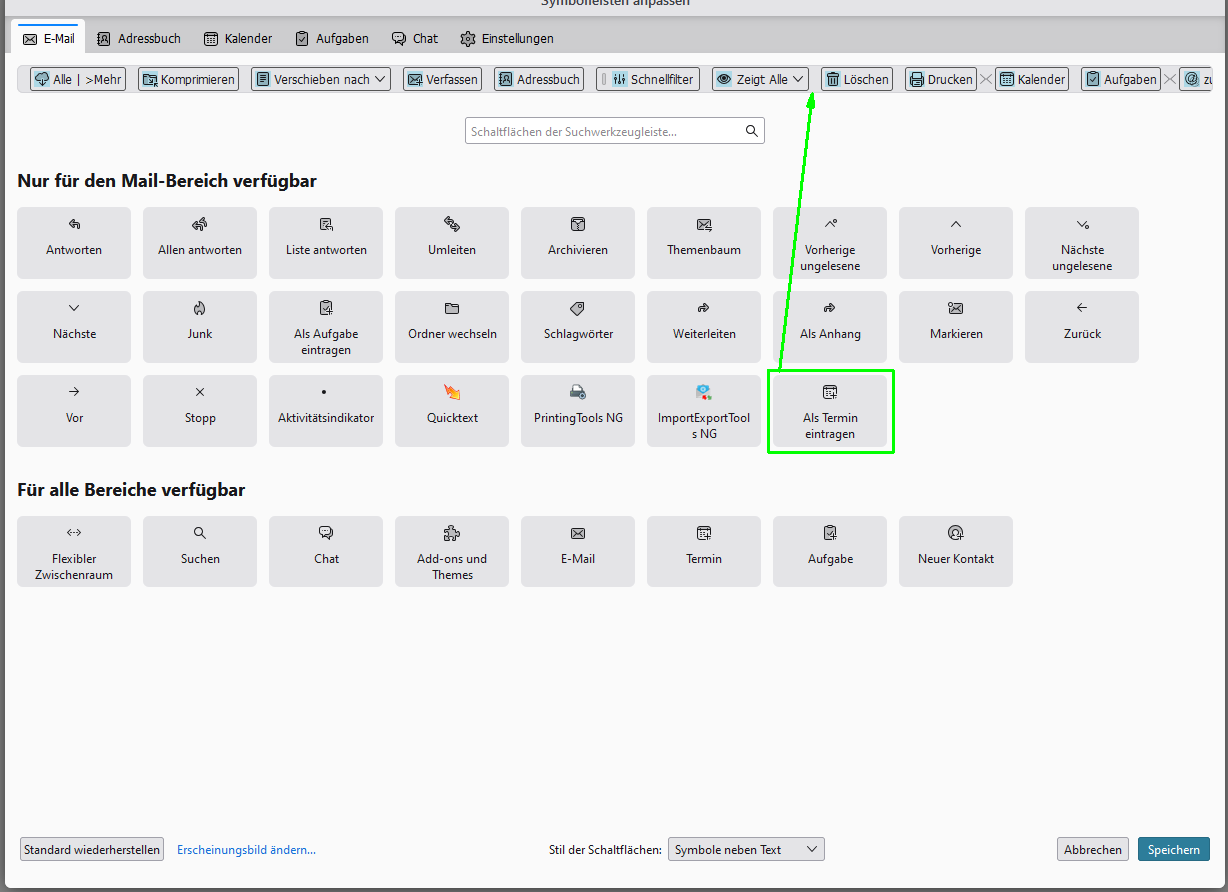Select the Vorherige ungelesene tile
Viewport: 1228px width, 892px height.
pos(830,243)
